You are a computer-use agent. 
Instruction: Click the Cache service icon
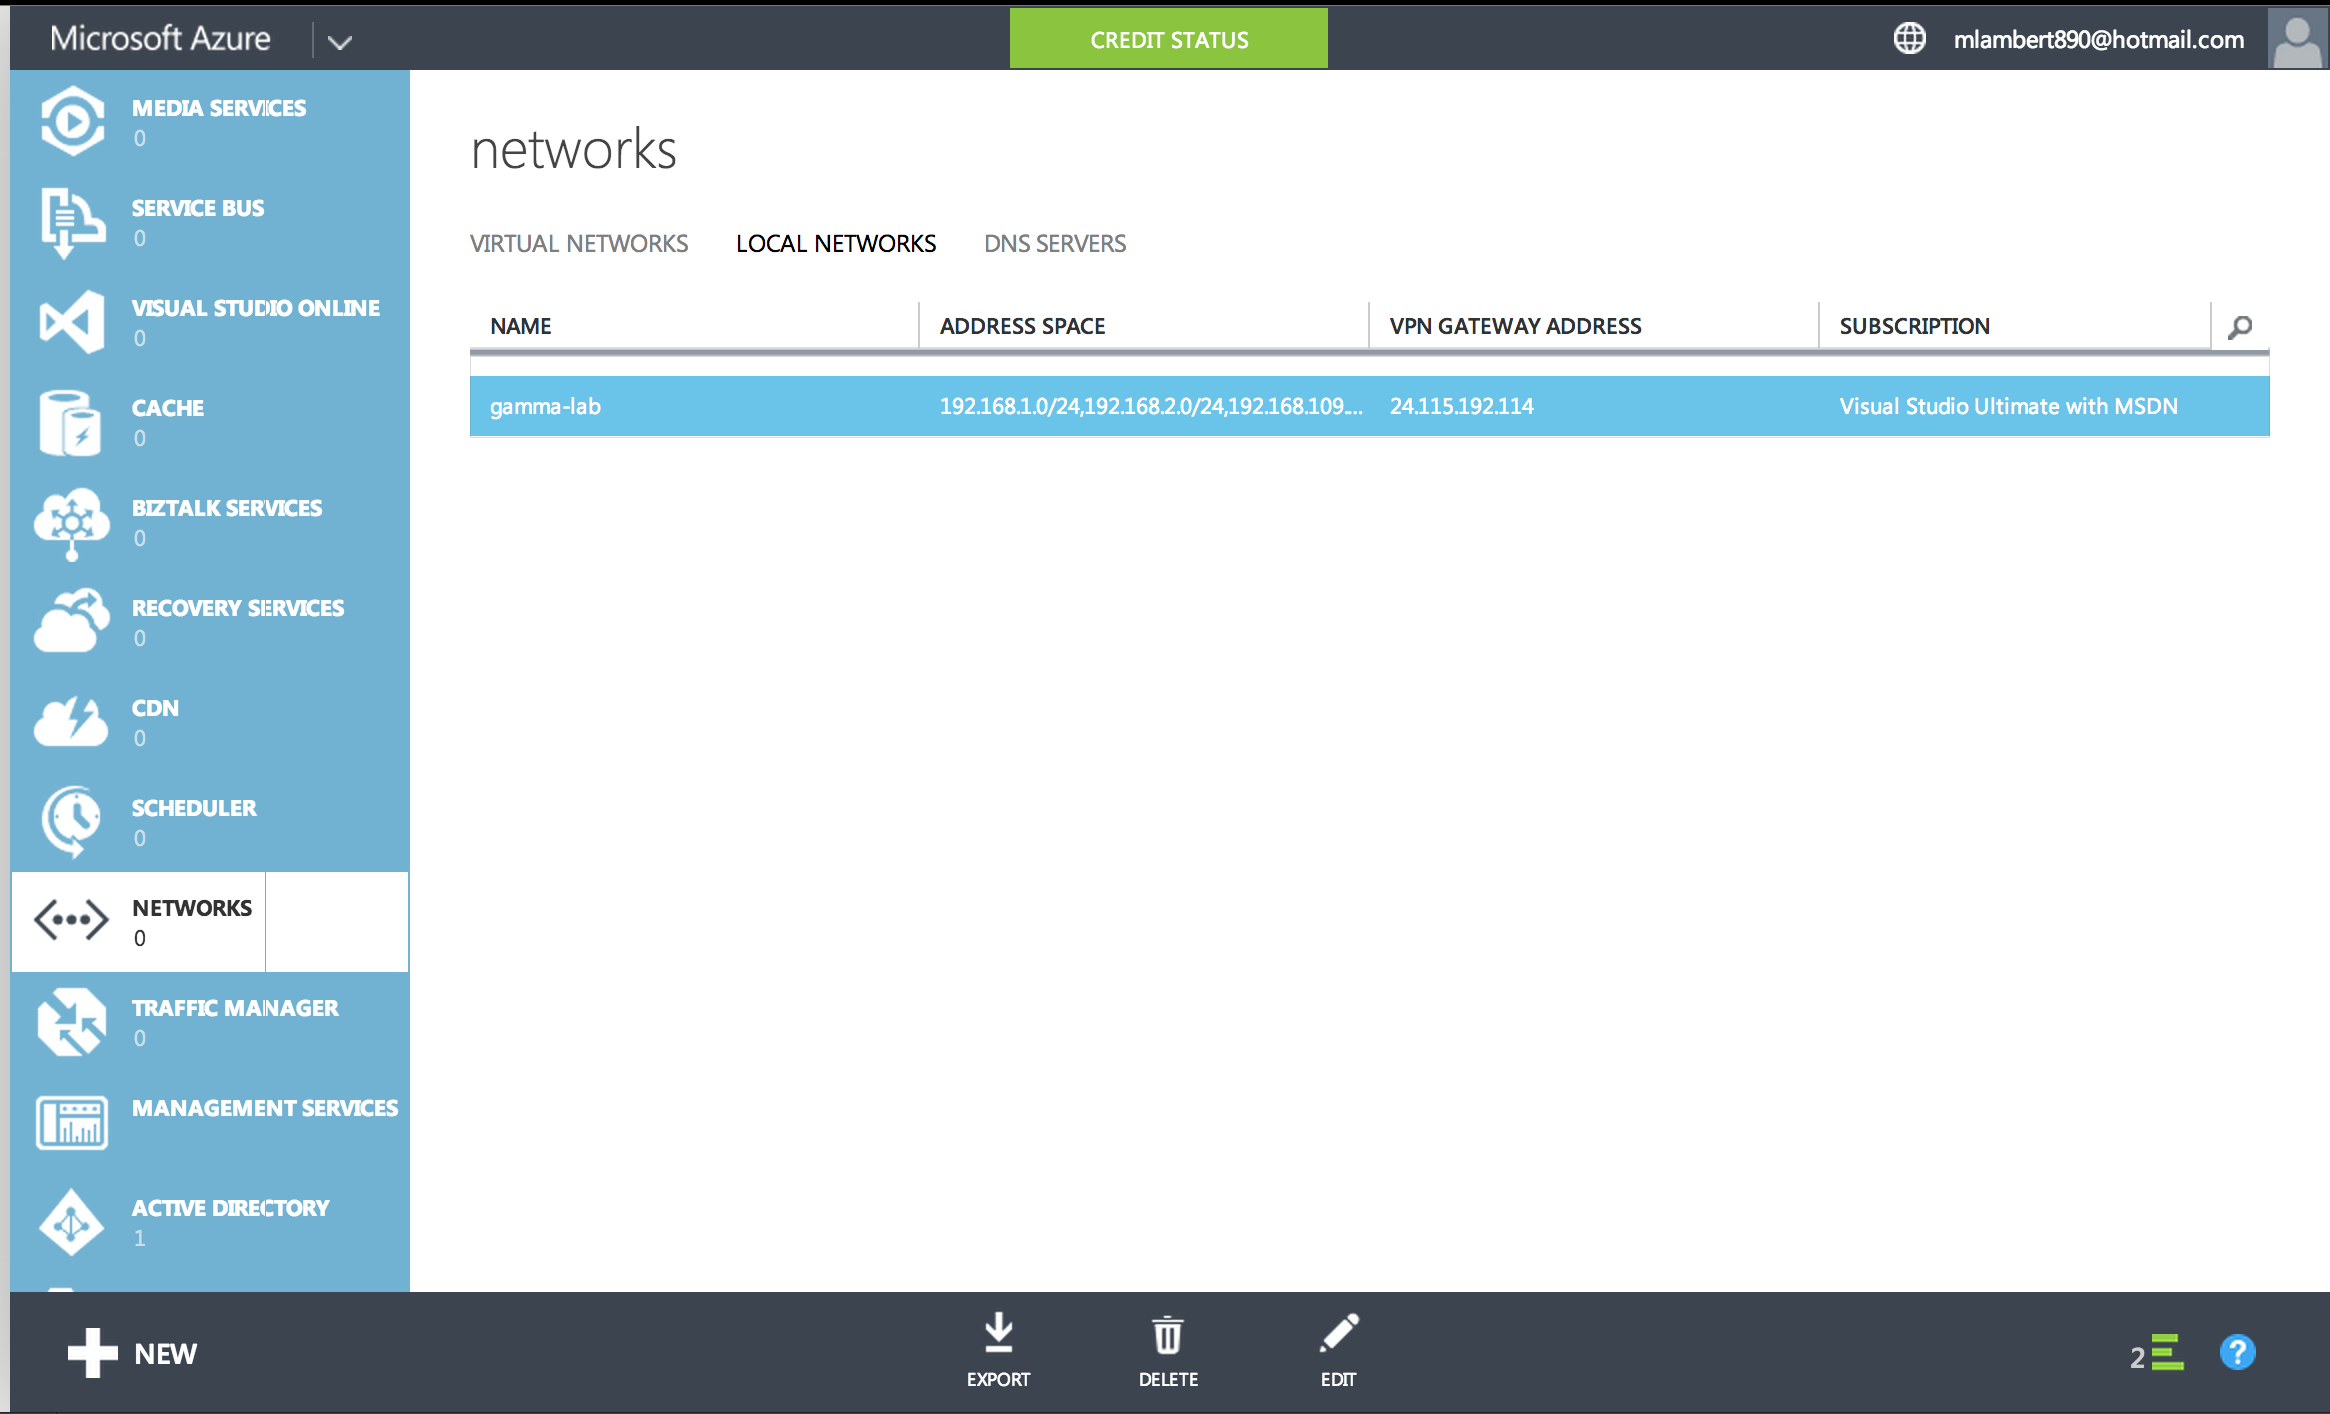(x=72, y=421)
